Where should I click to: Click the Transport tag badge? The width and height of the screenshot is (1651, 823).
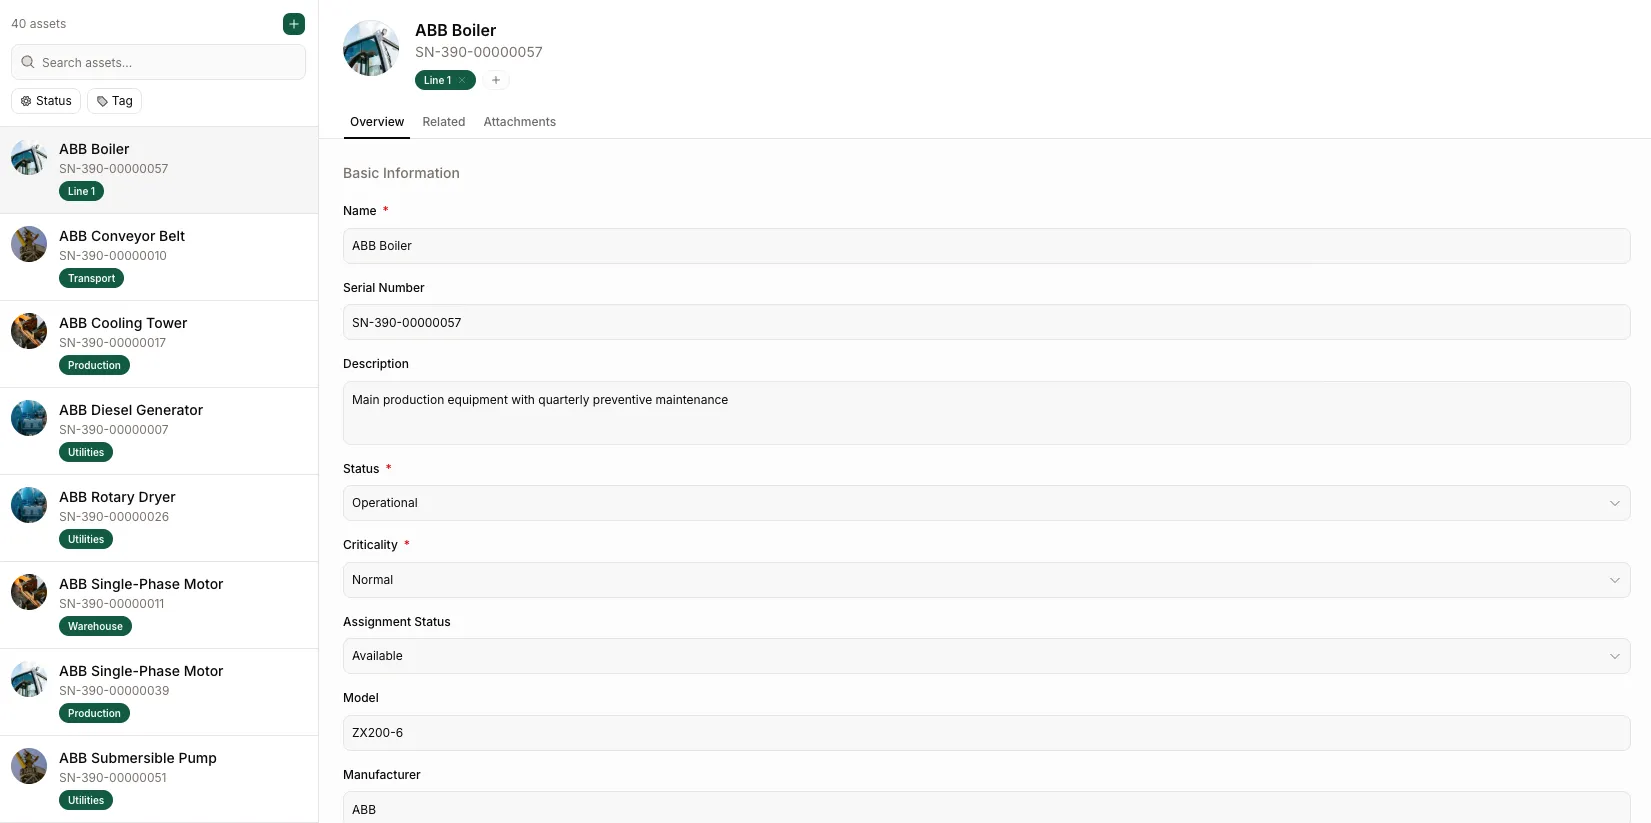click(91, 278)
